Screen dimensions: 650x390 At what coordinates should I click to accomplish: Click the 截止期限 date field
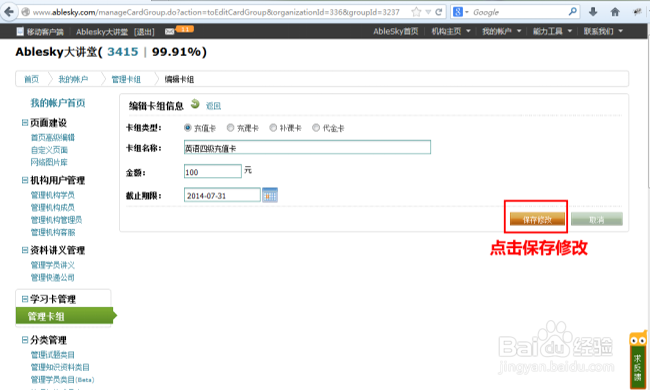coord(222,195)
